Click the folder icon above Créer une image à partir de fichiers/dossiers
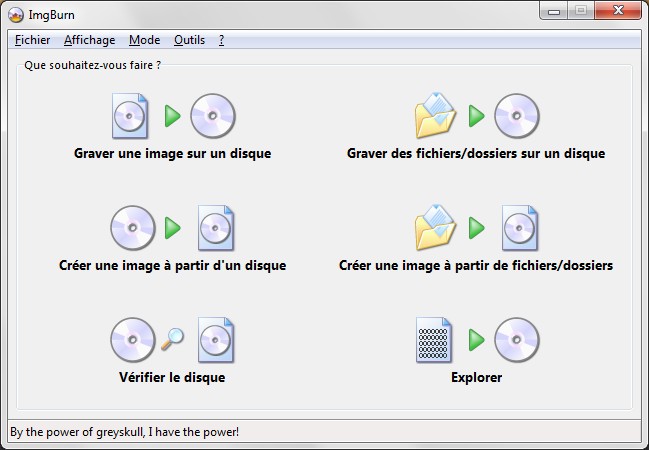The width and height of the screenshot is (649, 450). 435,227
